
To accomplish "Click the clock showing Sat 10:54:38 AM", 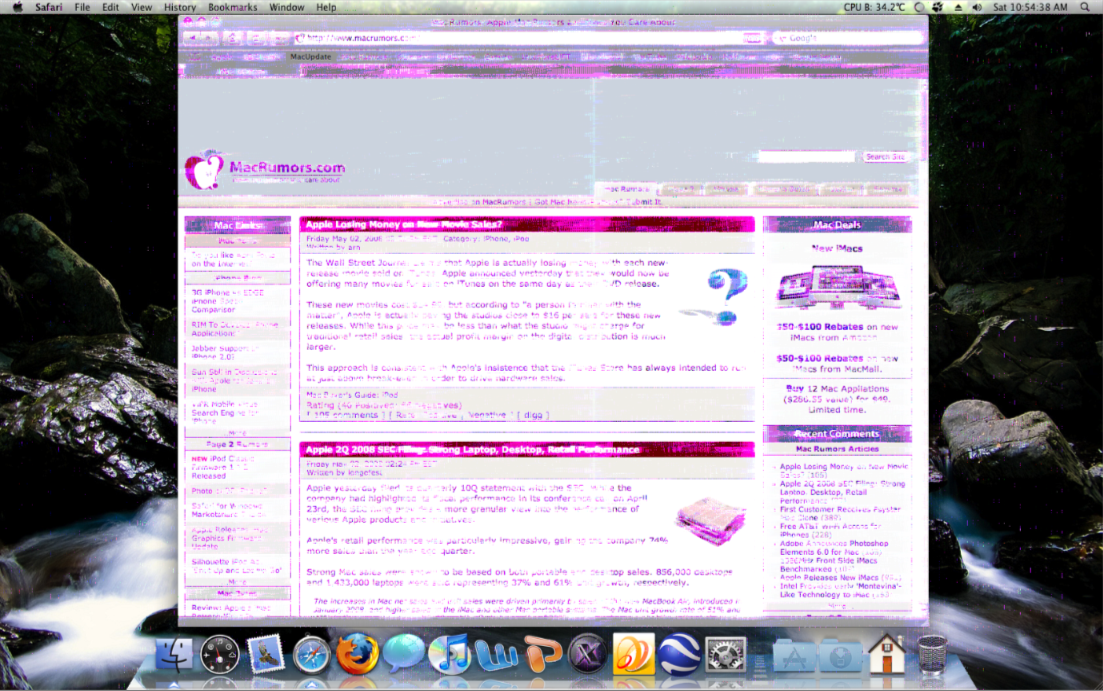I will point(1030,7).
